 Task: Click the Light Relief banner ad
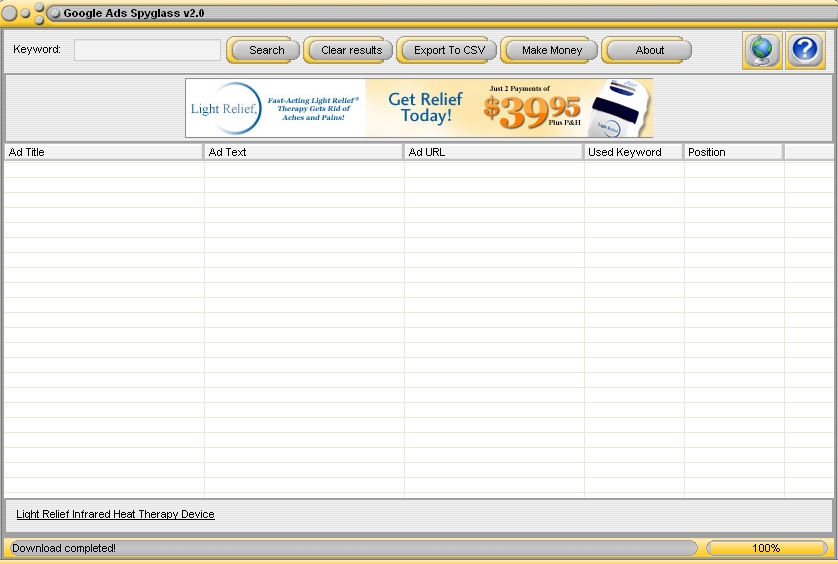coord(419,108)
